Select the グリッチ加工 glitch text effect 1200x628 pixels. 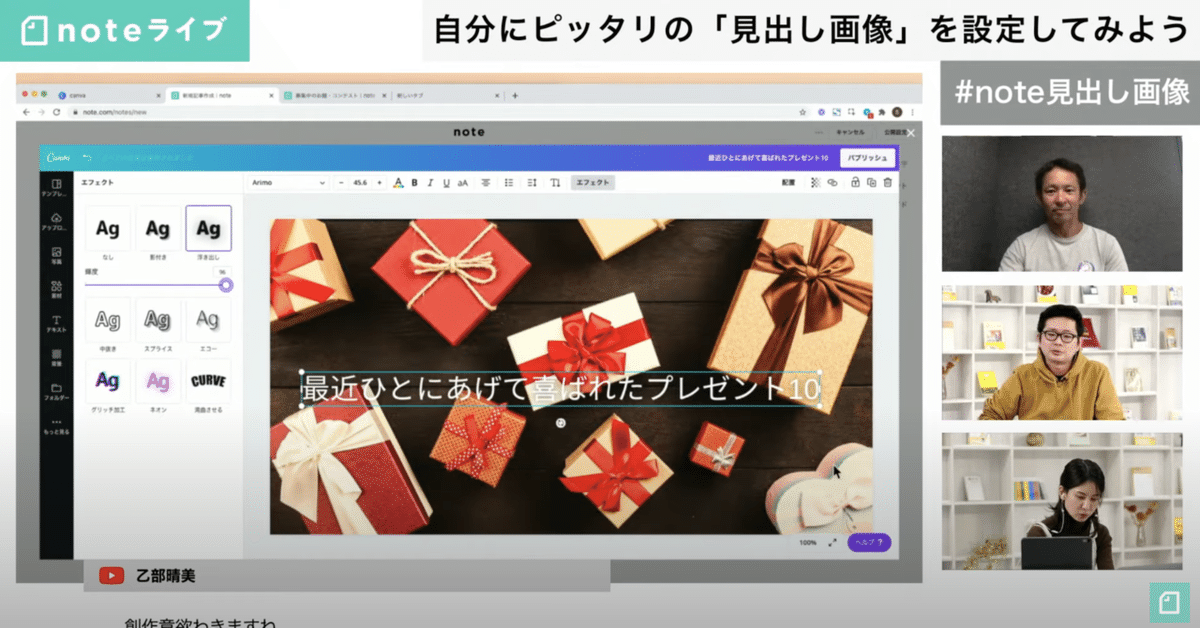(108, 381)
